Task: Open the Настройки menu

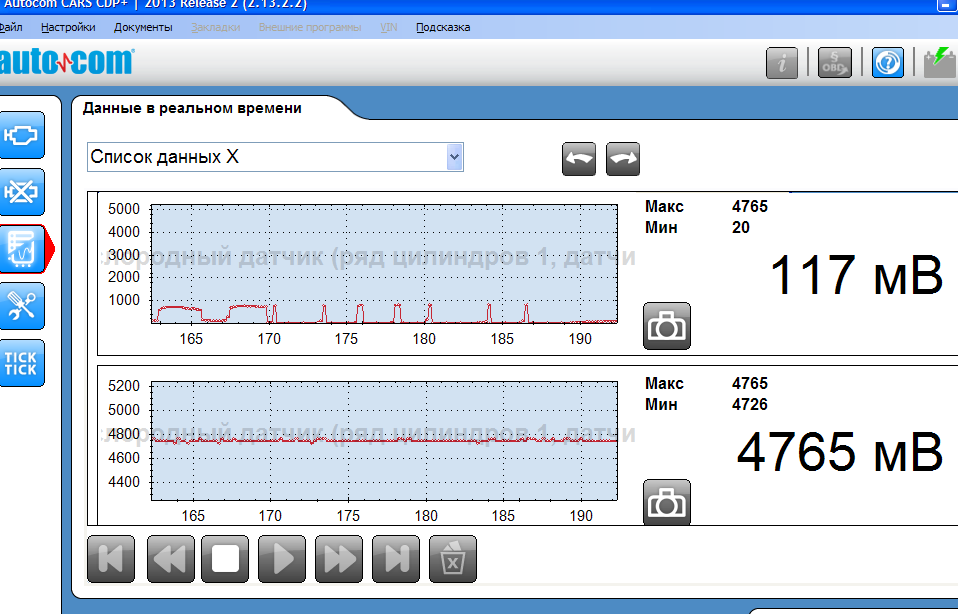Action: (x=68, y=27)
